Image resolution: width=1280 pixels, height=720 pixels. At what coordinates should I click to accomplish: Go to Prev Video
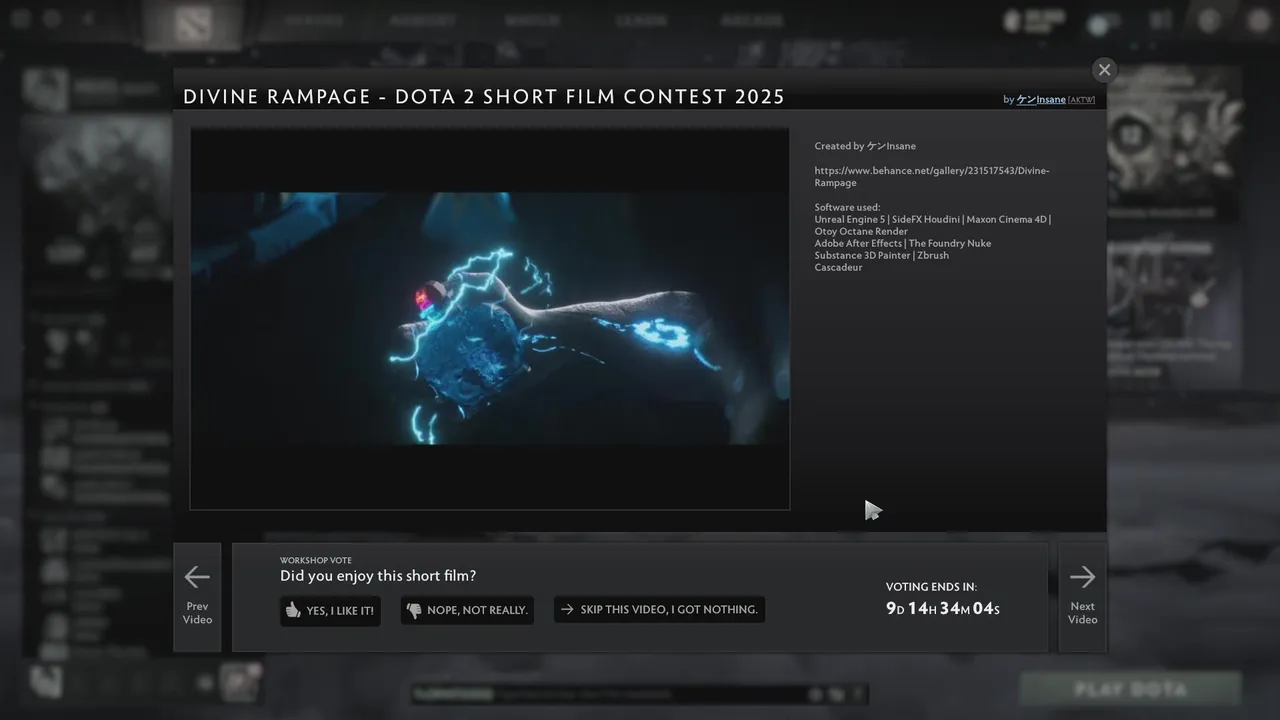pos(197,597)
